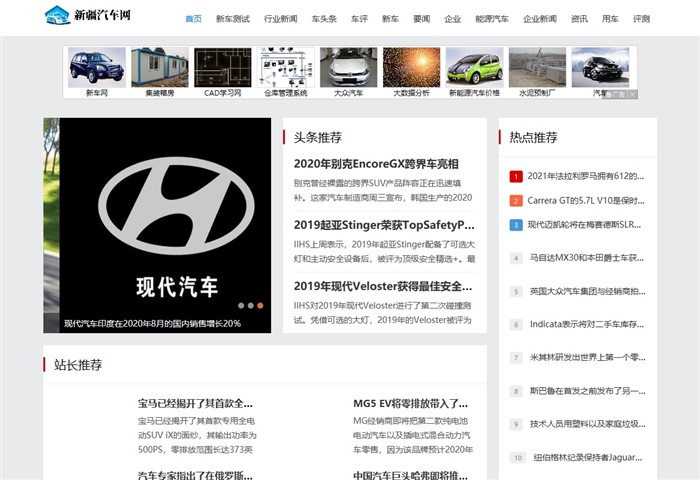Viewport: 700px width, 480px height.
Task: Select the second carousel dot
Action: [x=250, y=306]
